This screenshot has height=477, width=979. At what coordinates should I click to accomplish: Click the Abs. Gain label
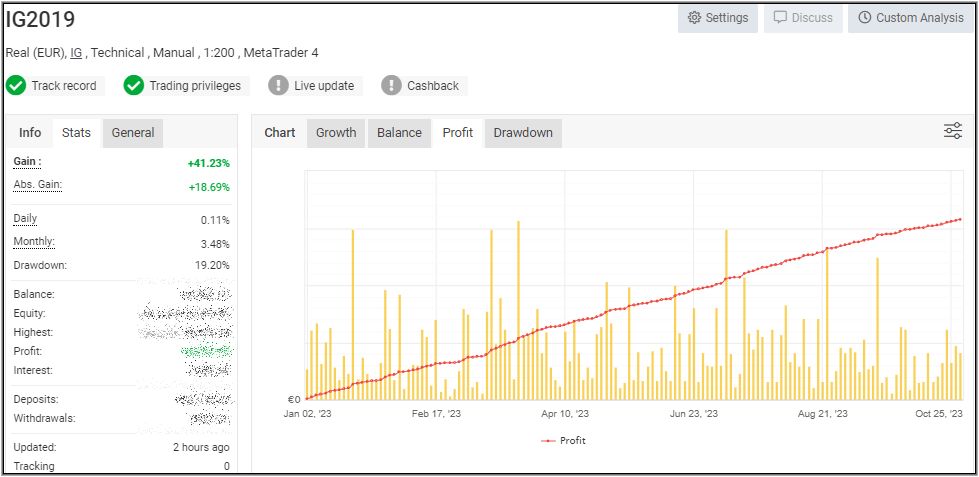pyautogui.click(x=37, y=186)
